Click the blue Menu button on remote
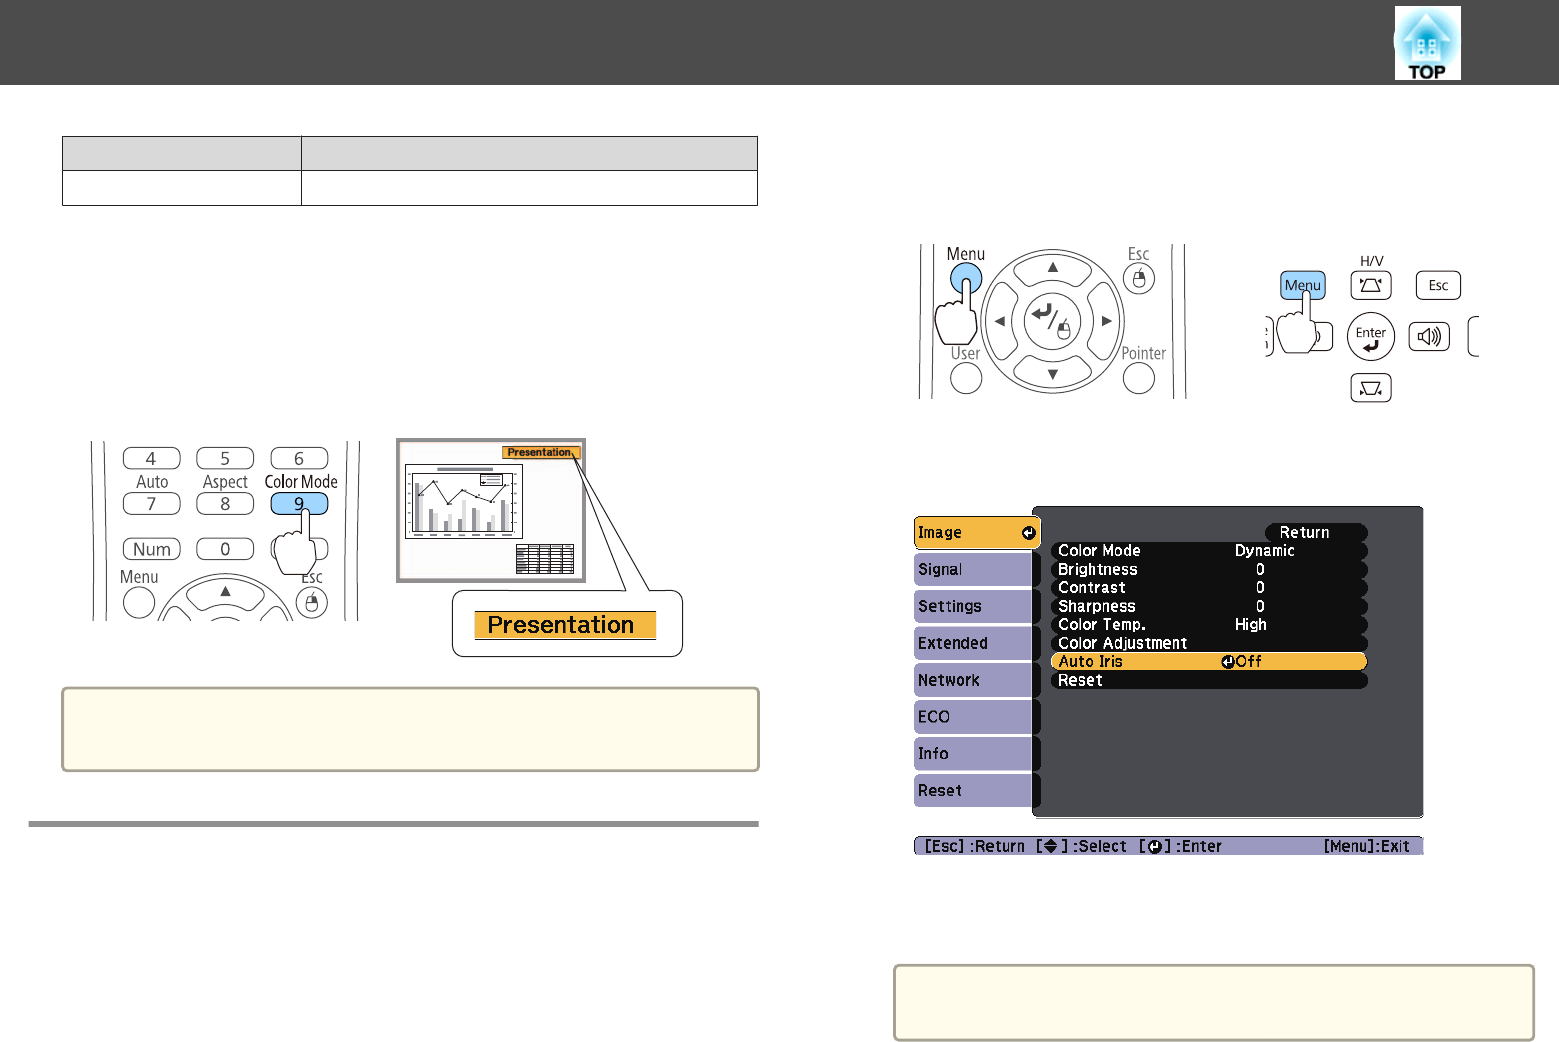Viewport: 1559px width, 1042px height. [x=966, y=278]
